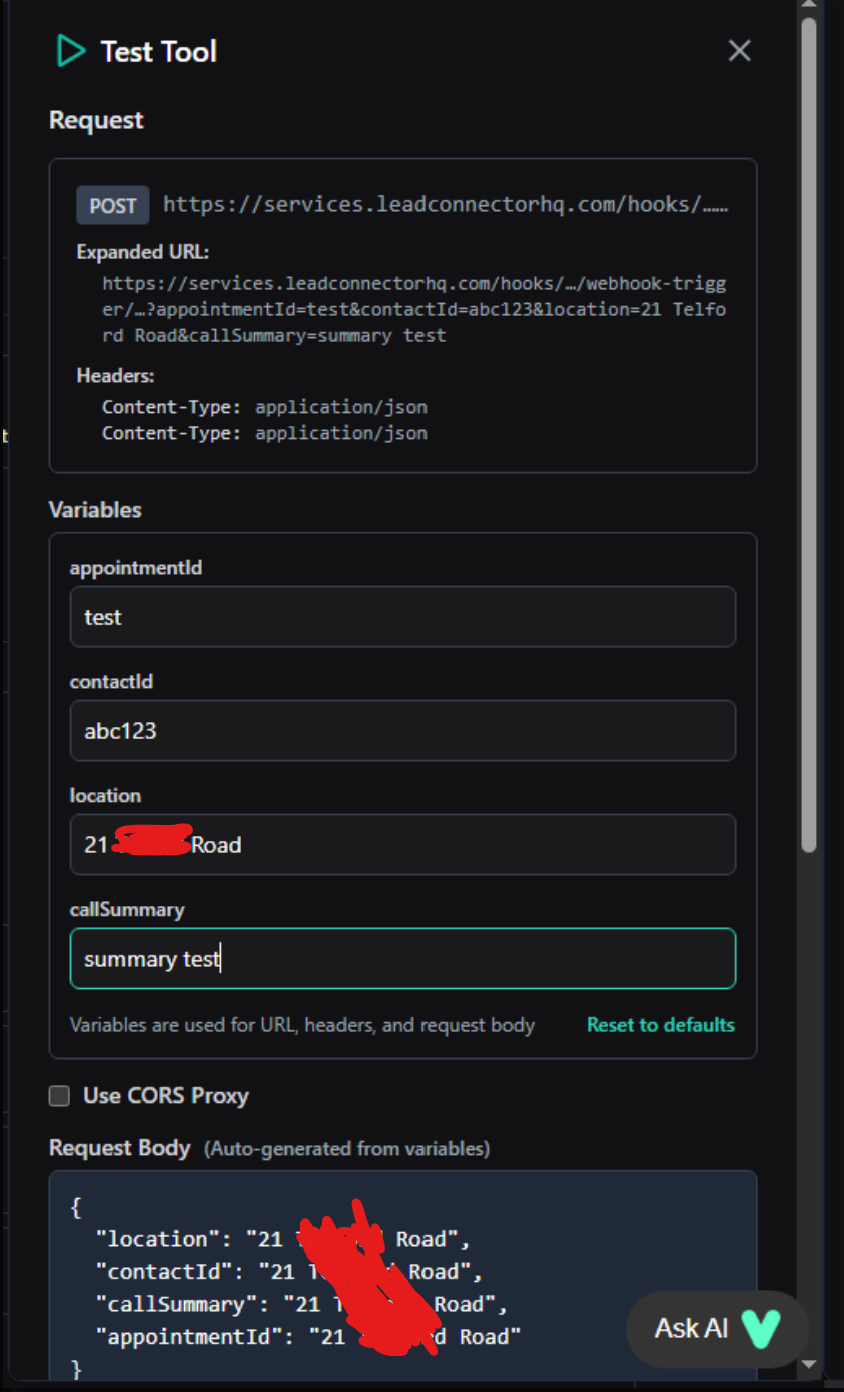Click the green Test Tool play icon
This screenshot has width=844, height=1392.
[x=70, y=51]
